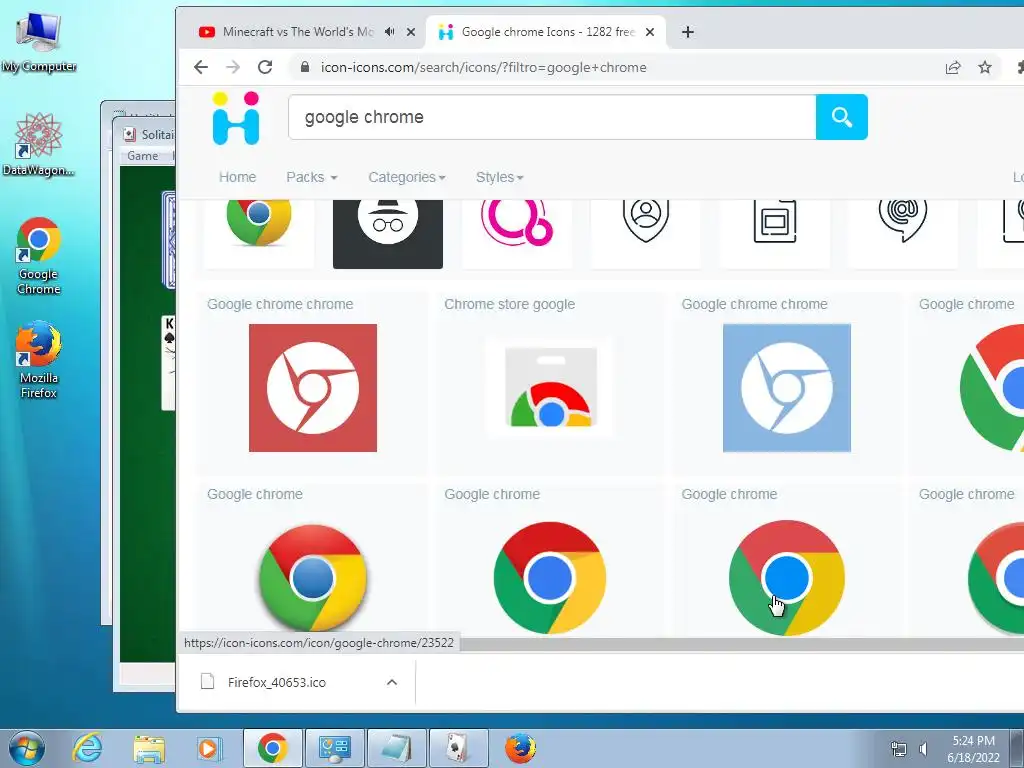Image resolution: width=1024 pixels, height=768 pixels.
Task: Select the glossy 3D Google chrome icon
Action: (x=313, y=577)
